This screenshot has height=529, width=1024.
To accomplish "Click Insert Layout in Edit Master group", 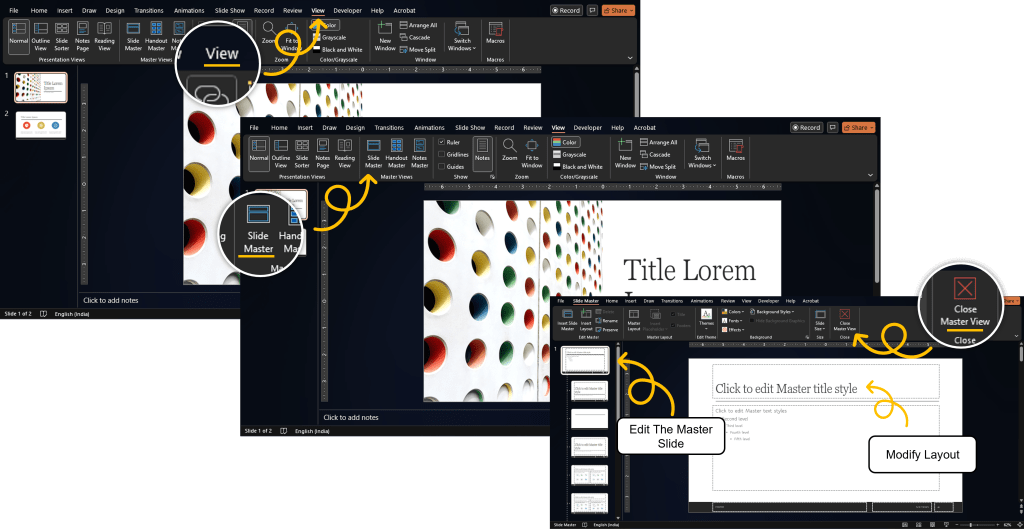I will (x=586, y=319).
